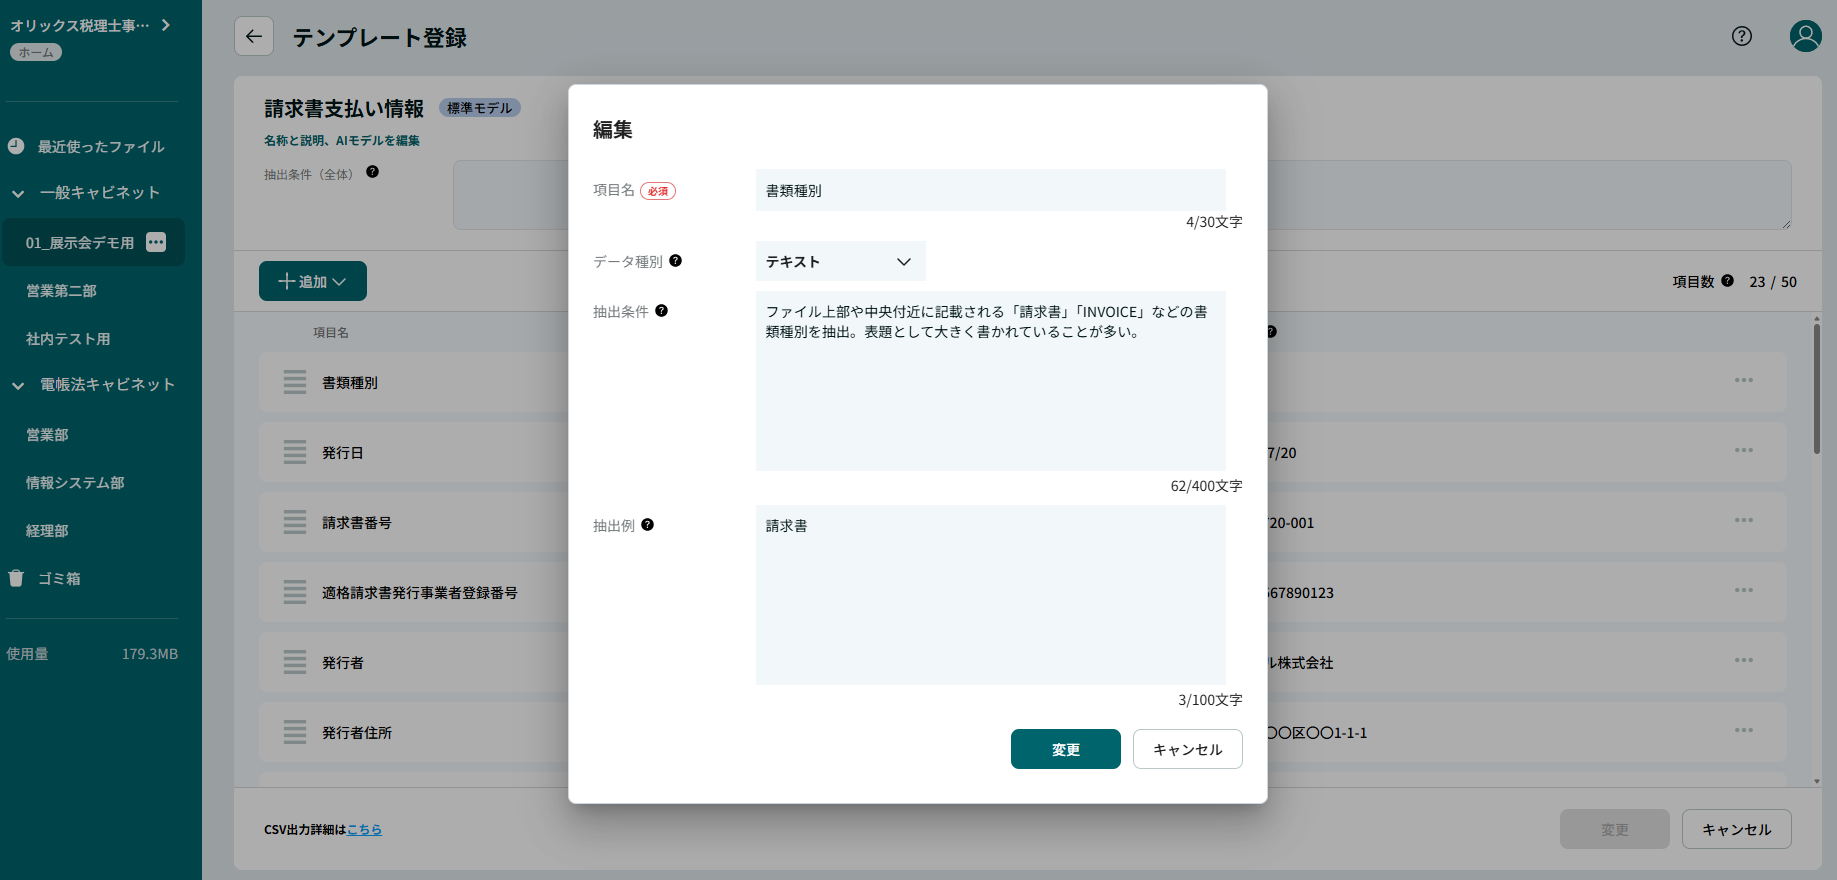Image resolution: width=1837 pixels, height=880 pixels.
Task: Select 情報システム部 in sidebar
Action: click(x=75, y=482)
